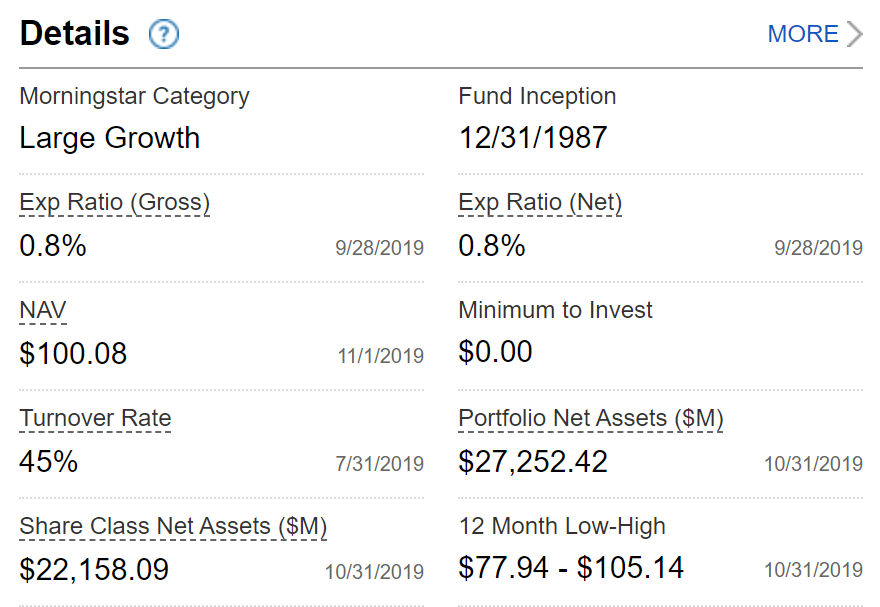The width and height of the screenshot is (880, 607).
Task: Click the help question mark icon beside Details
Action: (163, 35)
